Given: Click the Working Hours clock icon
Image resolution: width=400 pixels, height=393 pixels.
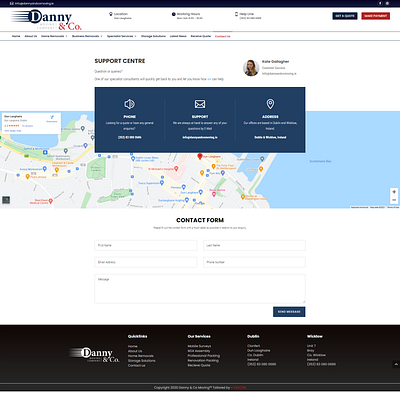Looking at the screenshot, I should click(x=174, y=14).
